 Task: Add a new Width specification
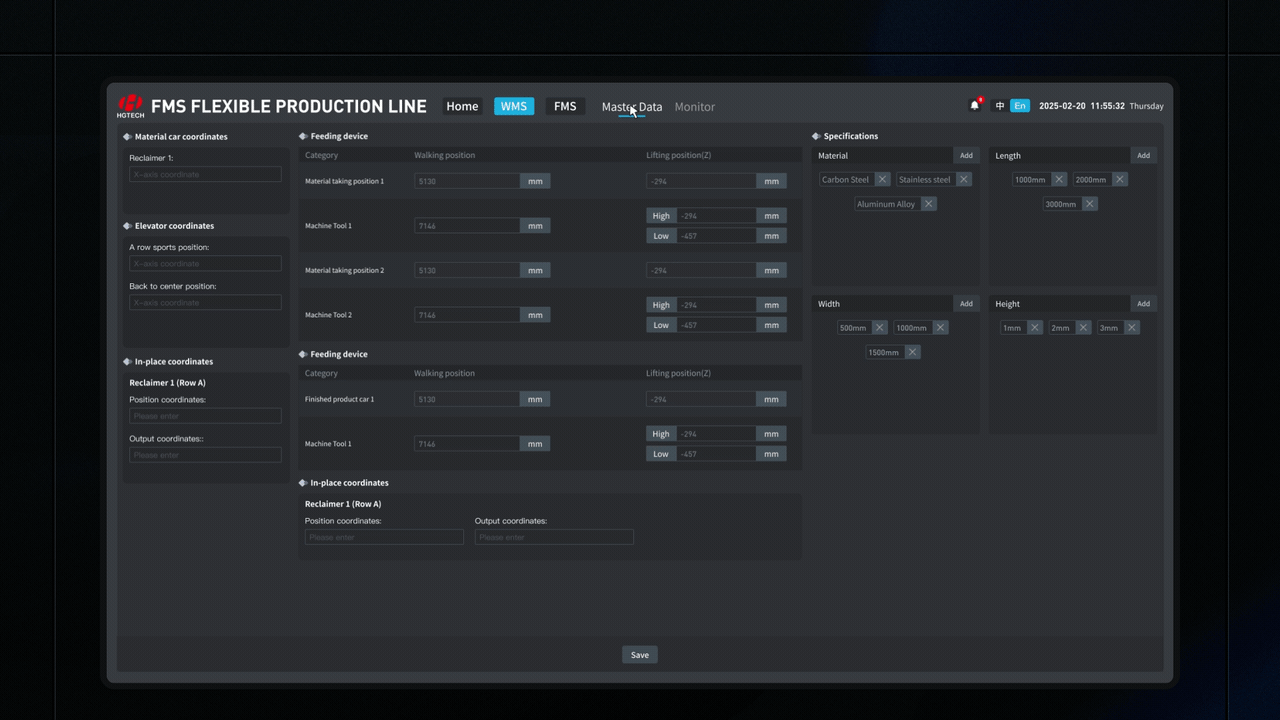pos(966,304)
